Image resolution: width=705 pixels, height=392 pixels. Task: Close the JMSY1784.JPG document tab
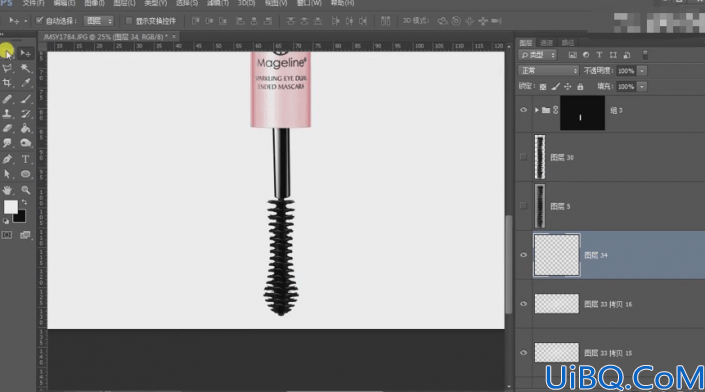174,36
